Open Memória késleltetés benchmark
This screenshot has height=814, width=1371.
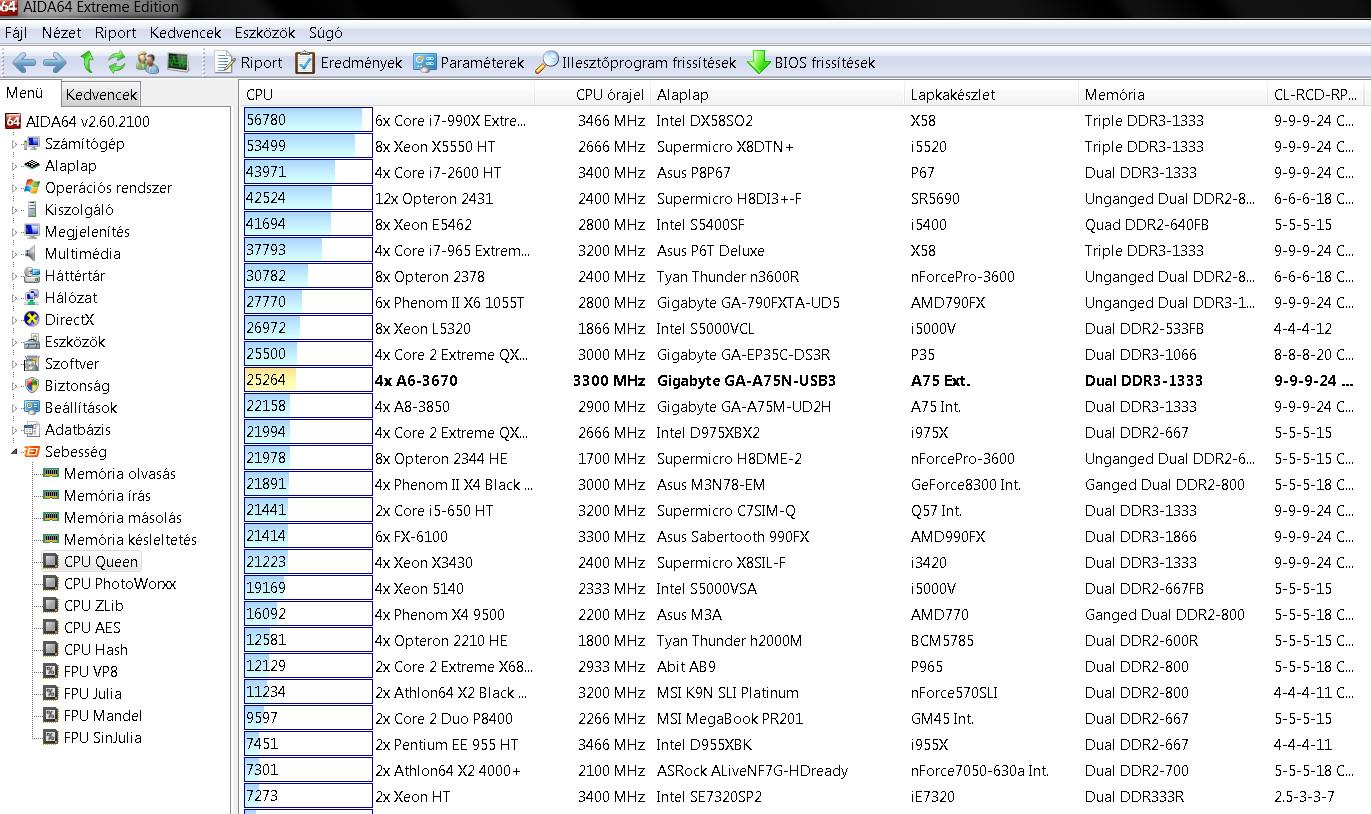click(130, 540)
